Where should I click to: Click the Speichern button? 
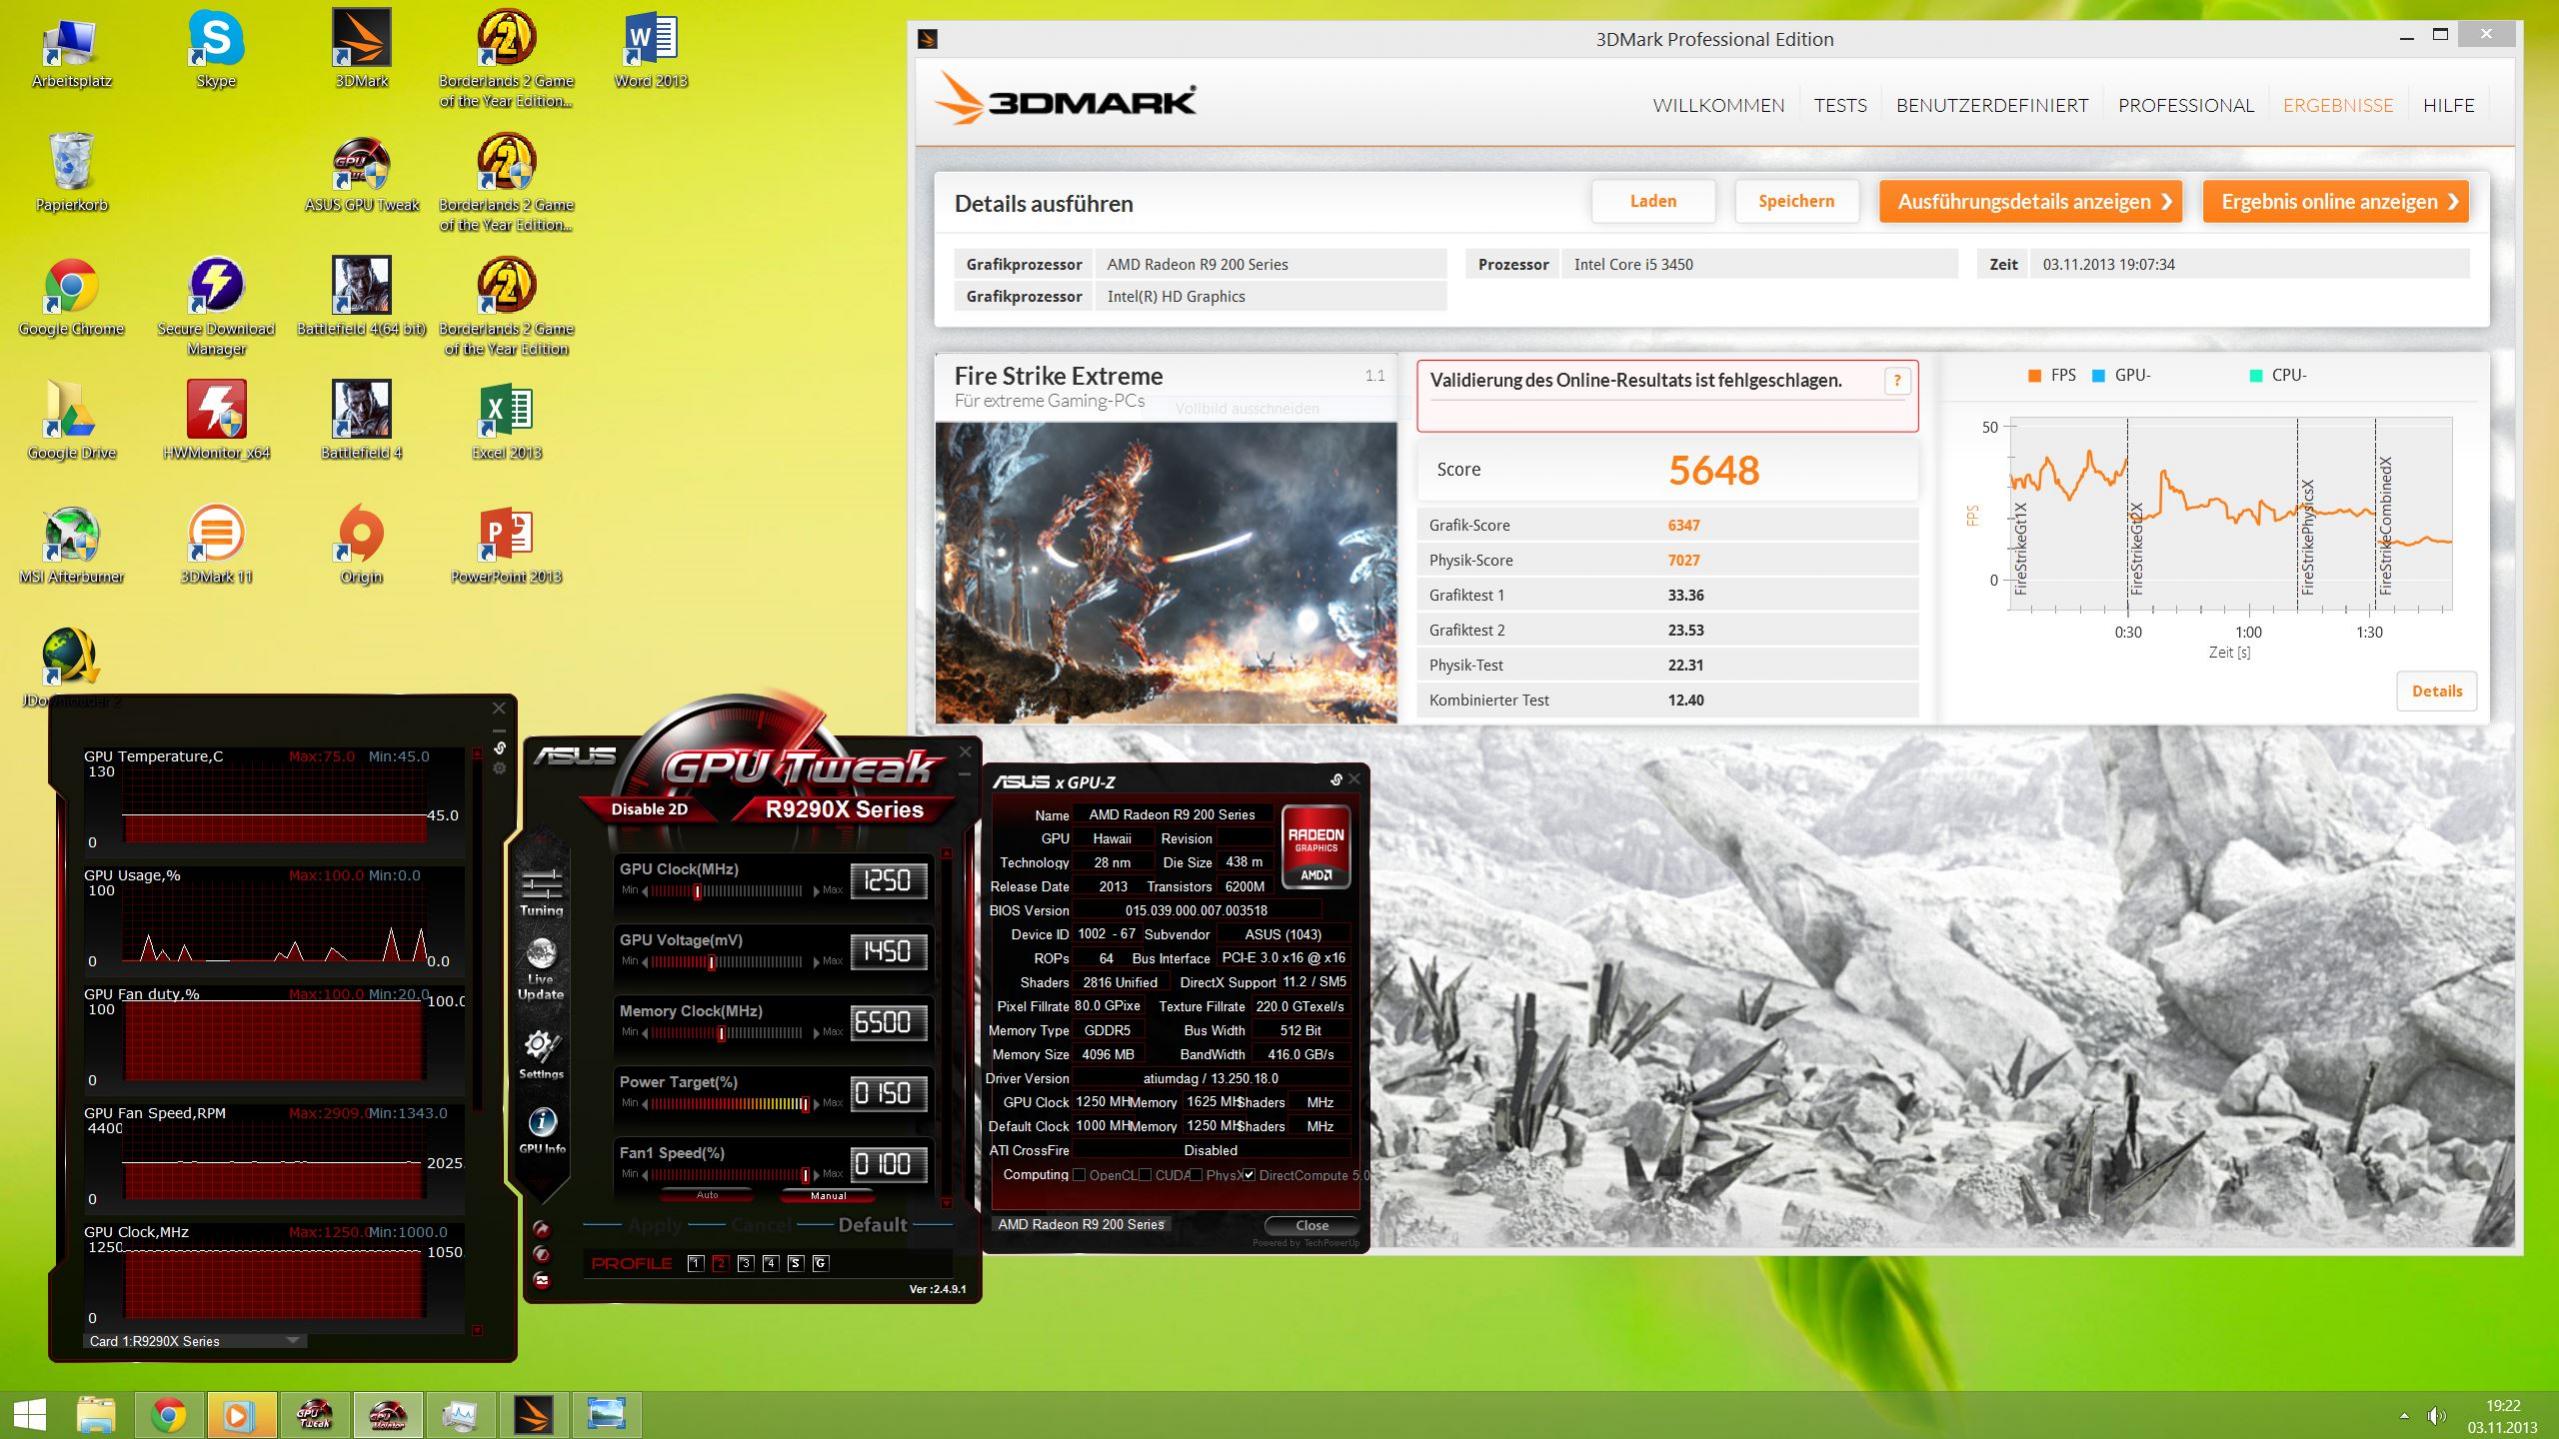coord(1796,201)
